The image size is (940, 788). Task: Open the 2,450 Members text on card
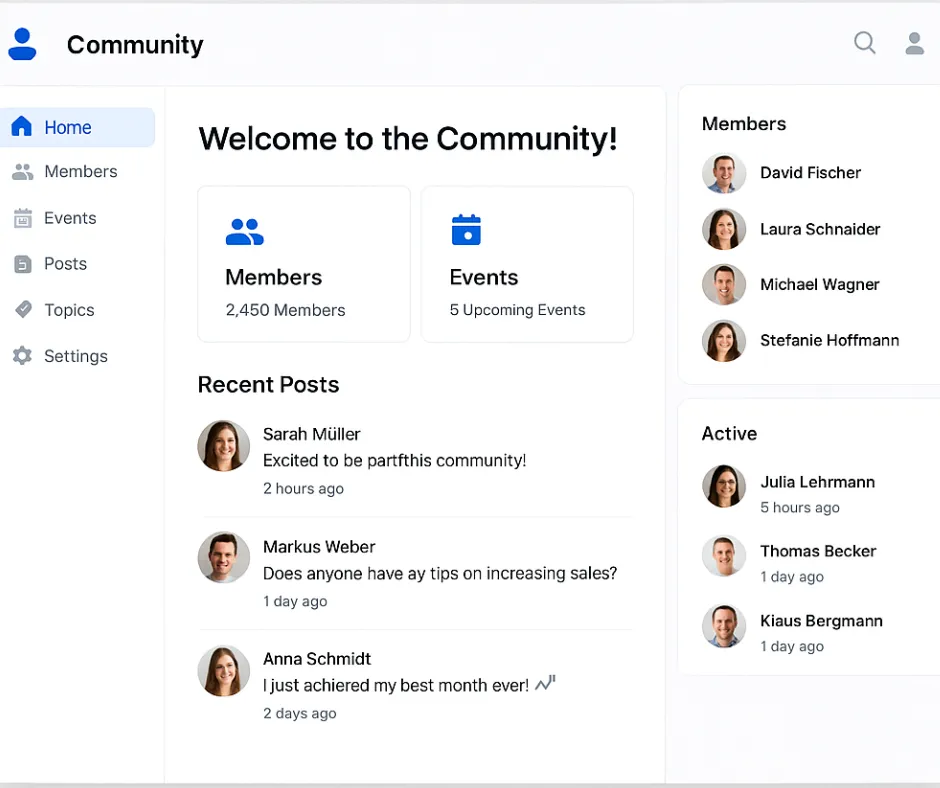(x=285, y=310)
